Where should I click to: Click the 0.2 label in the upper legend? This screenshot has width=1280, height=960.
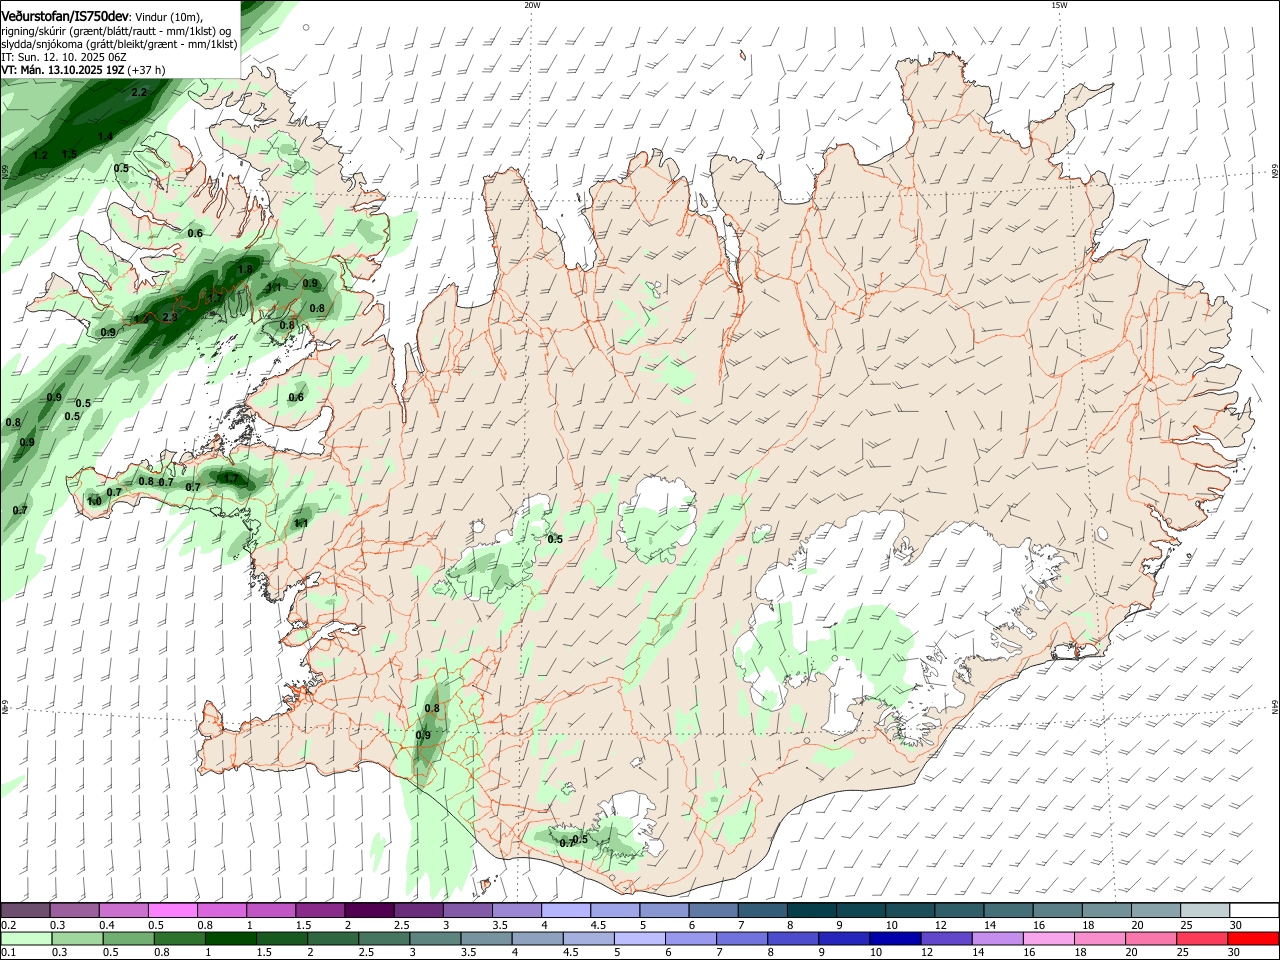[x=8, y=925]
